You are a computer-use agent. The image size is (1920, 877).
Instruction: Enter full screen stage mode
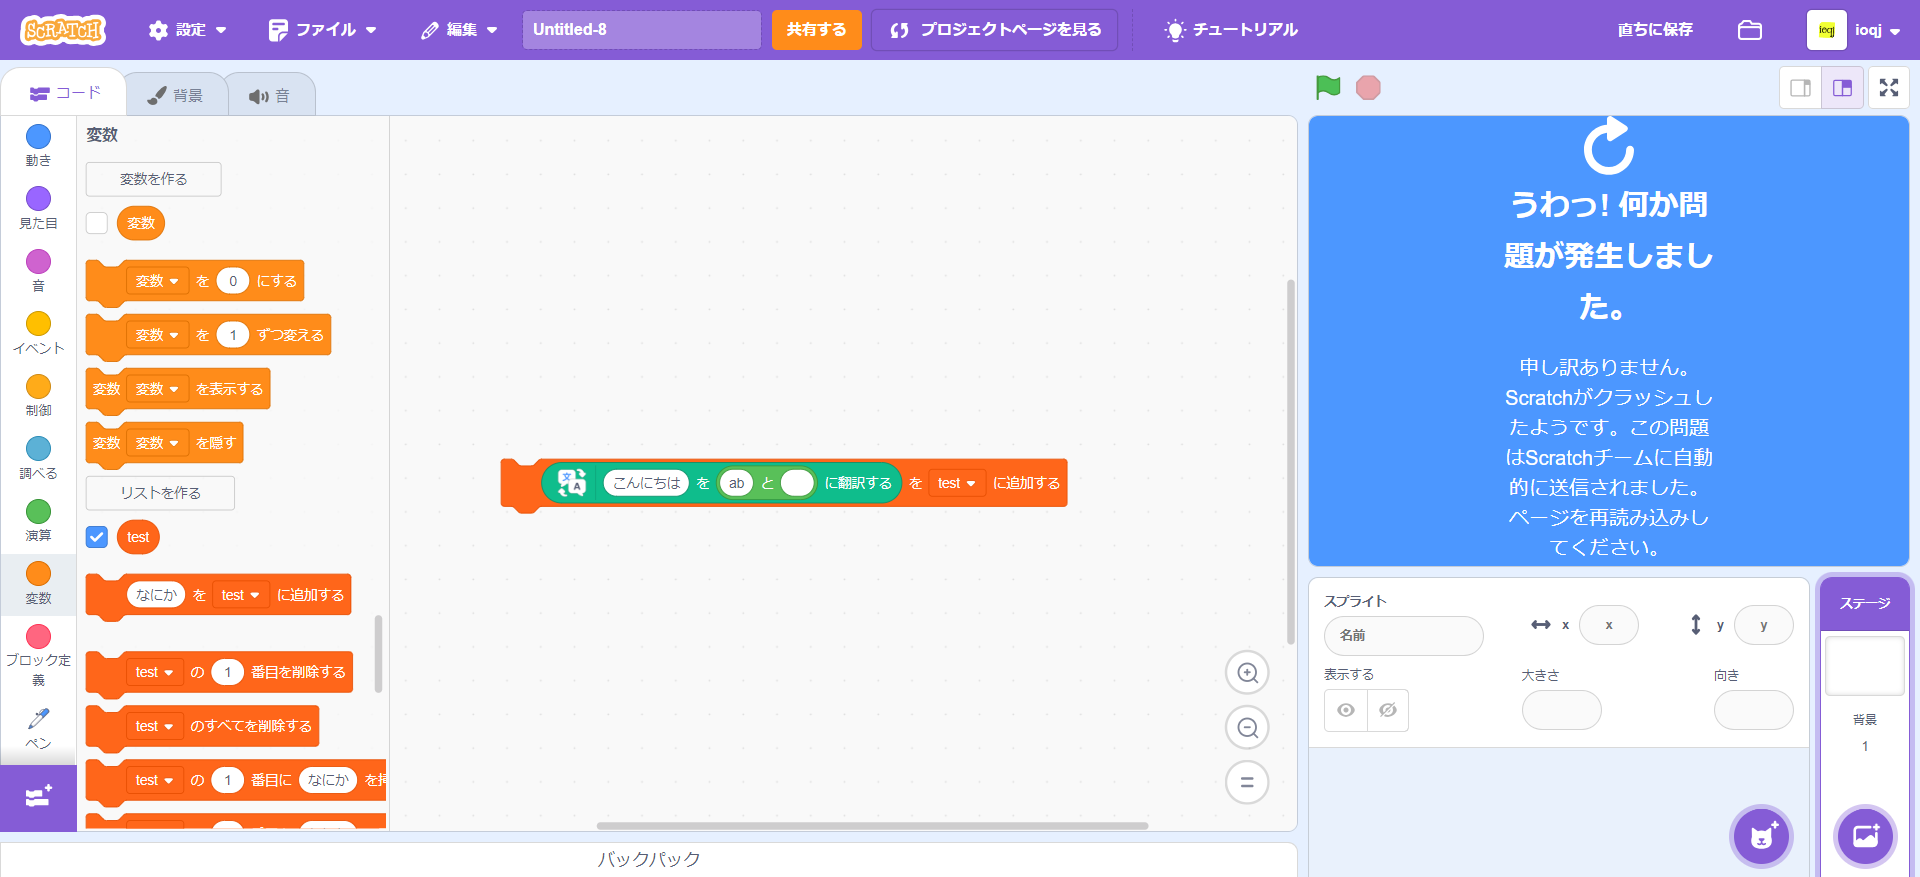1888,88
